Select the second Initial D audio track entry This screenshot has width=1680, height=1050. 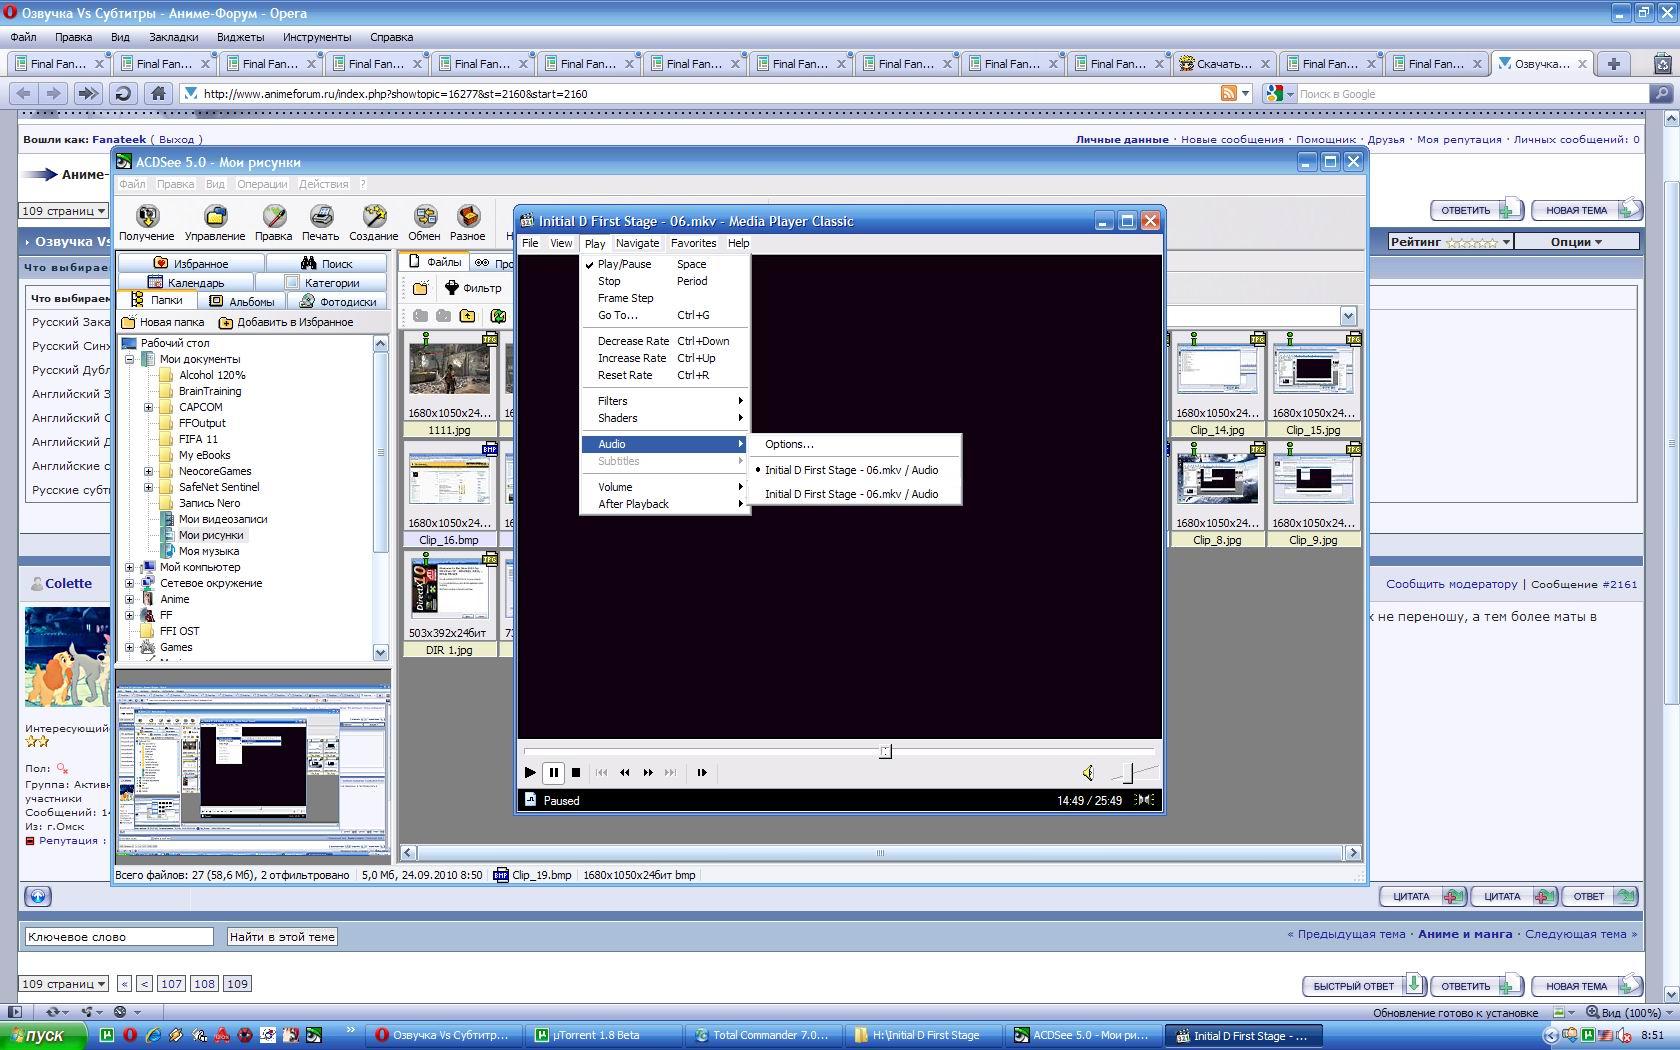click(855, 494)
